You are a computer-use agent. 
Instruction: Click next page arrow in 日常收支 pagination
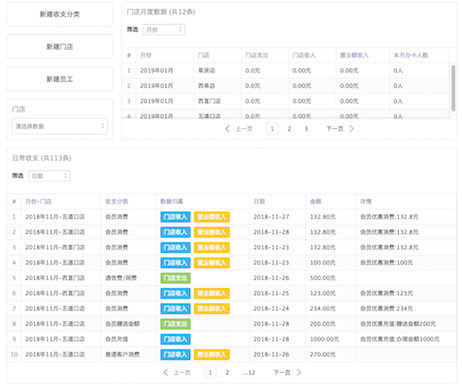coord(299,372)
